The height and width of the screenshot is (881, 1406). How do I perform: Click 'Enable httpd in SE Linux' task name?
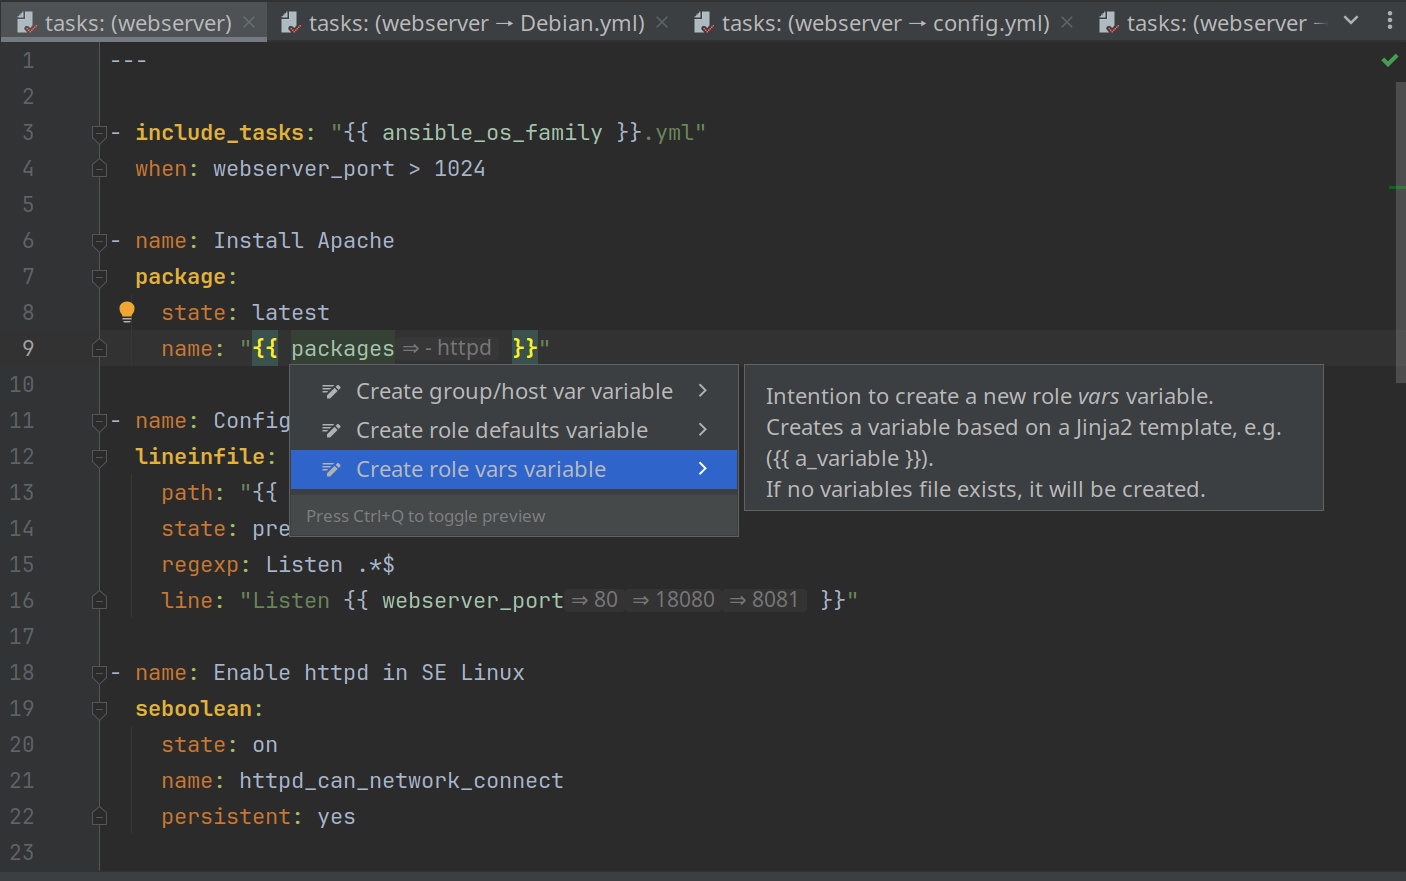click(x=369, y=672)
